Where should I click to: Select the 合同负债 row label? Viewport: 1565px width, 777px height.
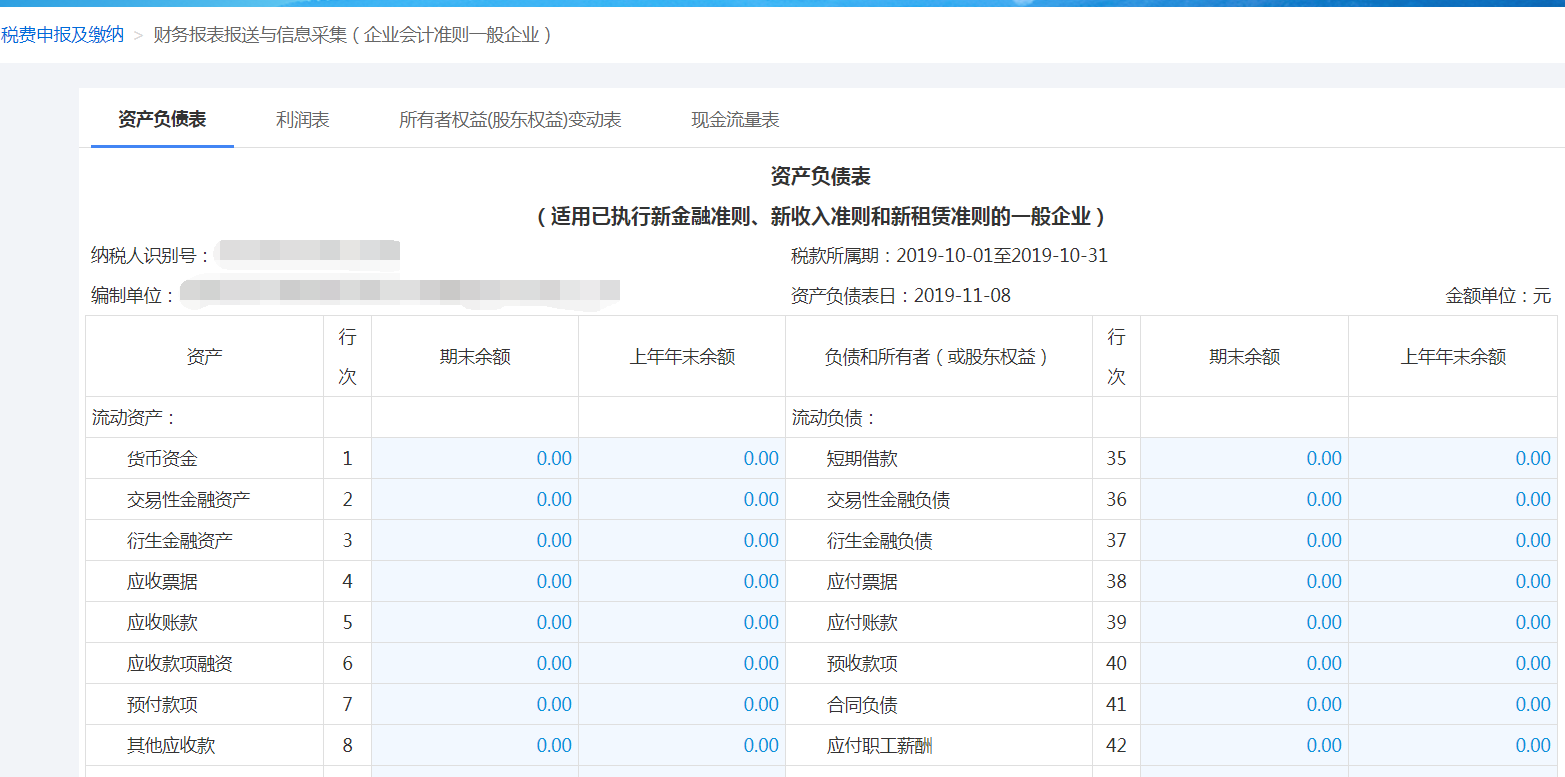(x=862, y=705)
